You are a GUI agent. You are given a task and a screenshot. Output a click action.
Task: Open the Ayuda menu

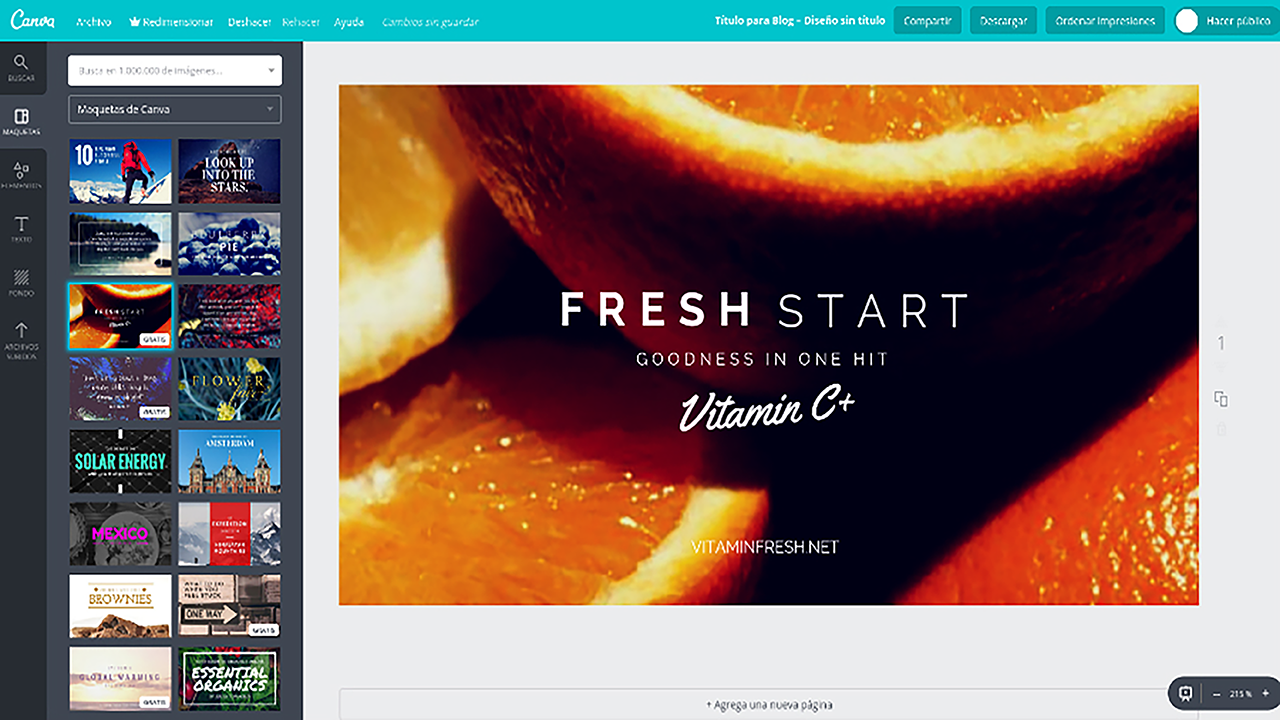(x=349, y=22)
